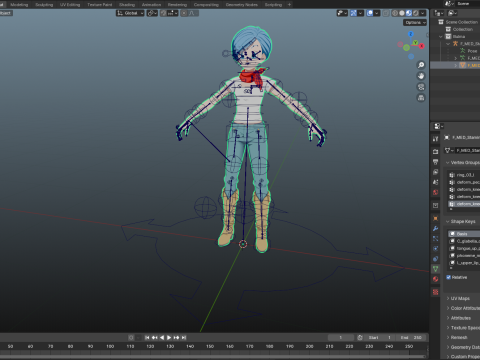Viewport: 480px width, 360px height.
Task: Switch to the Shading workspace tab
Action: 127,5
